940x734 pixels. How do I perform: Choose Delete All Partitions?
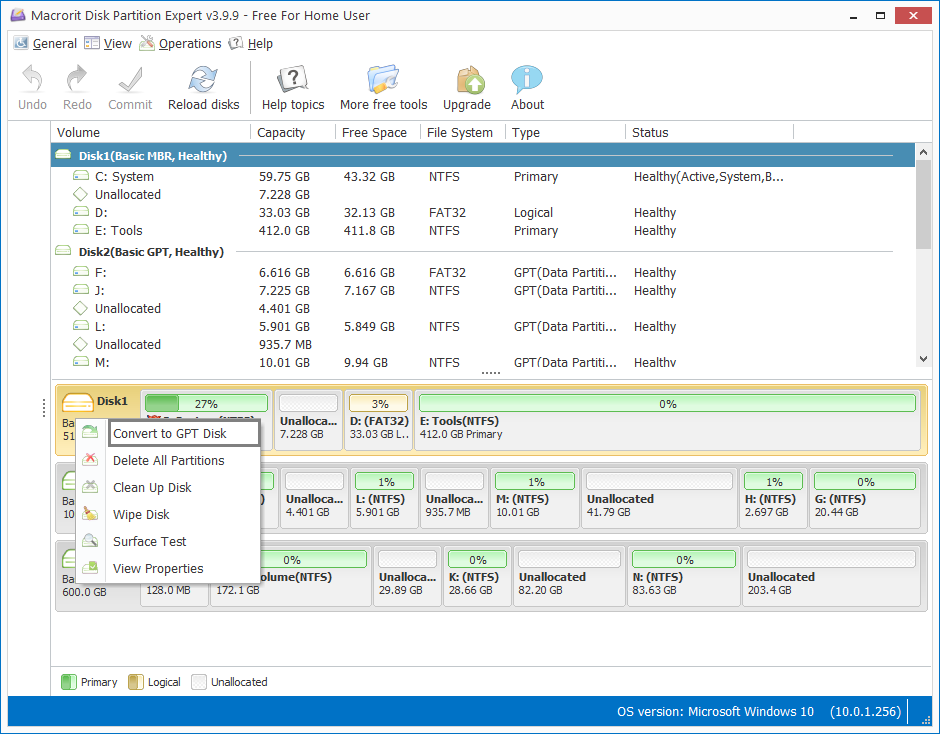(x=168, y=460)
